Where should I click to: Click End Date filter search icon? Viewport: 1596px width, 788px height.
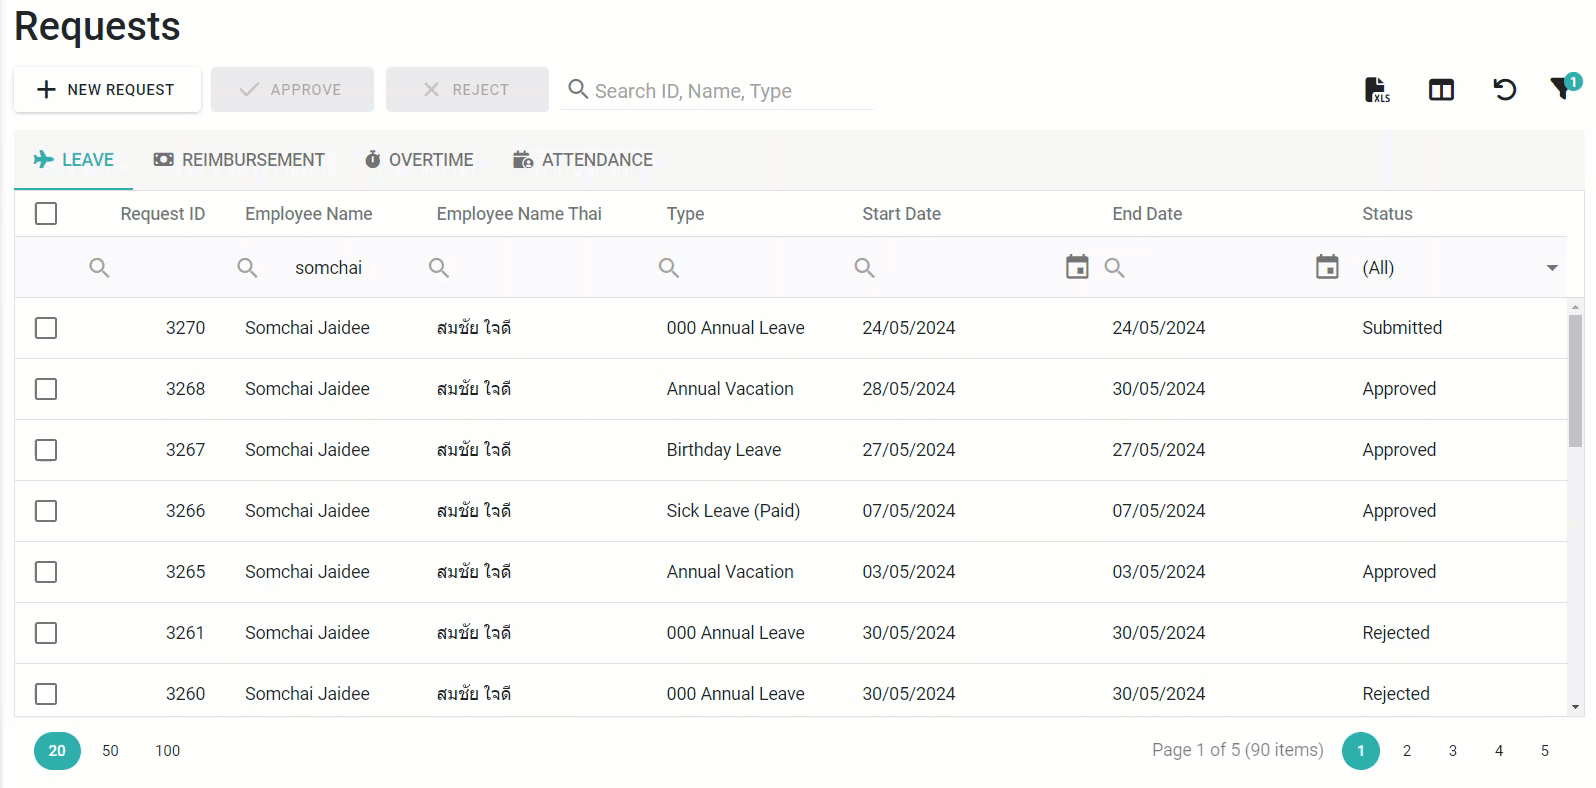tap(1115, 268)
